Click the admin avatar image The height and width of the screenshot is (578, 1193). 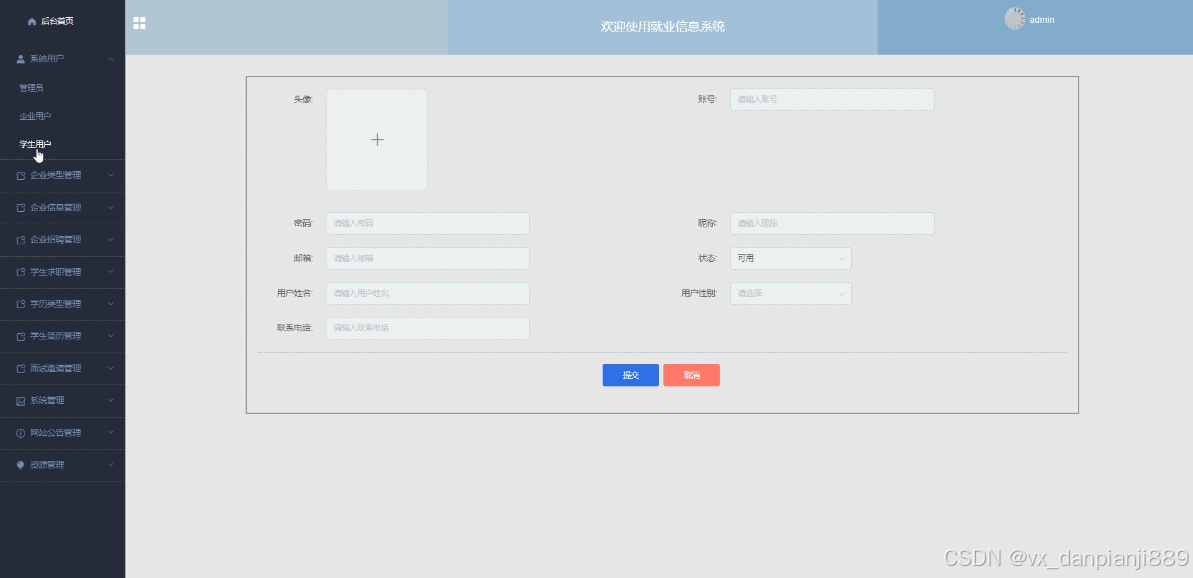coord(1015,18)
